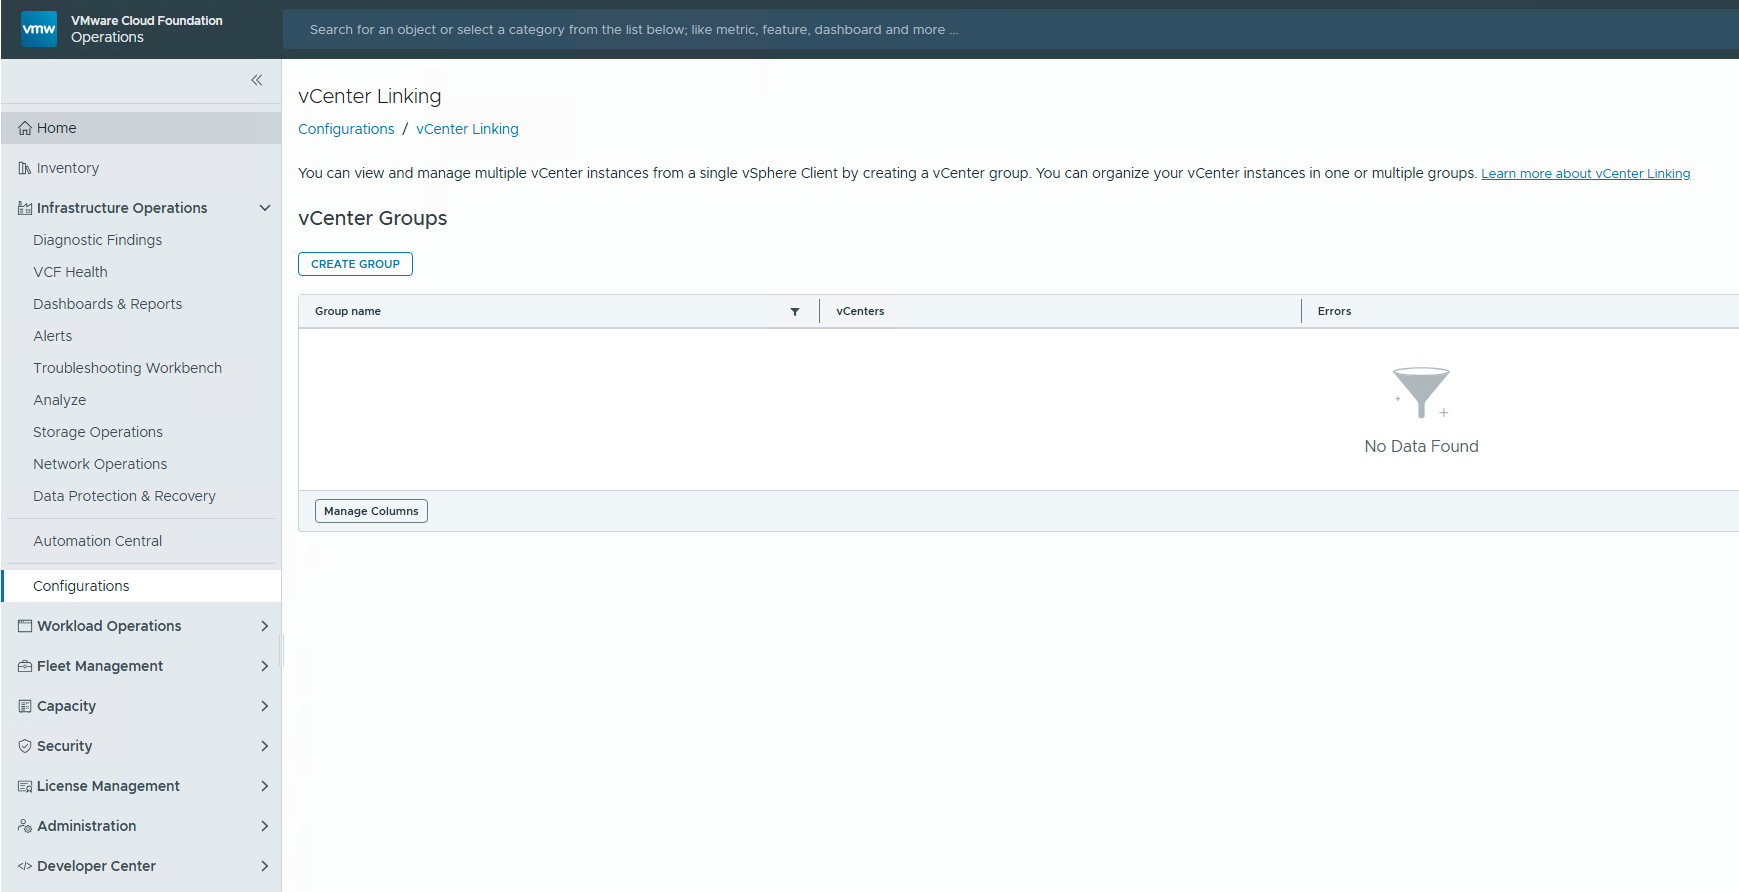Viewport: 1739px width, 892px height.
Task: Open the Group name column filter icon
Action: [x=795, y=312]
